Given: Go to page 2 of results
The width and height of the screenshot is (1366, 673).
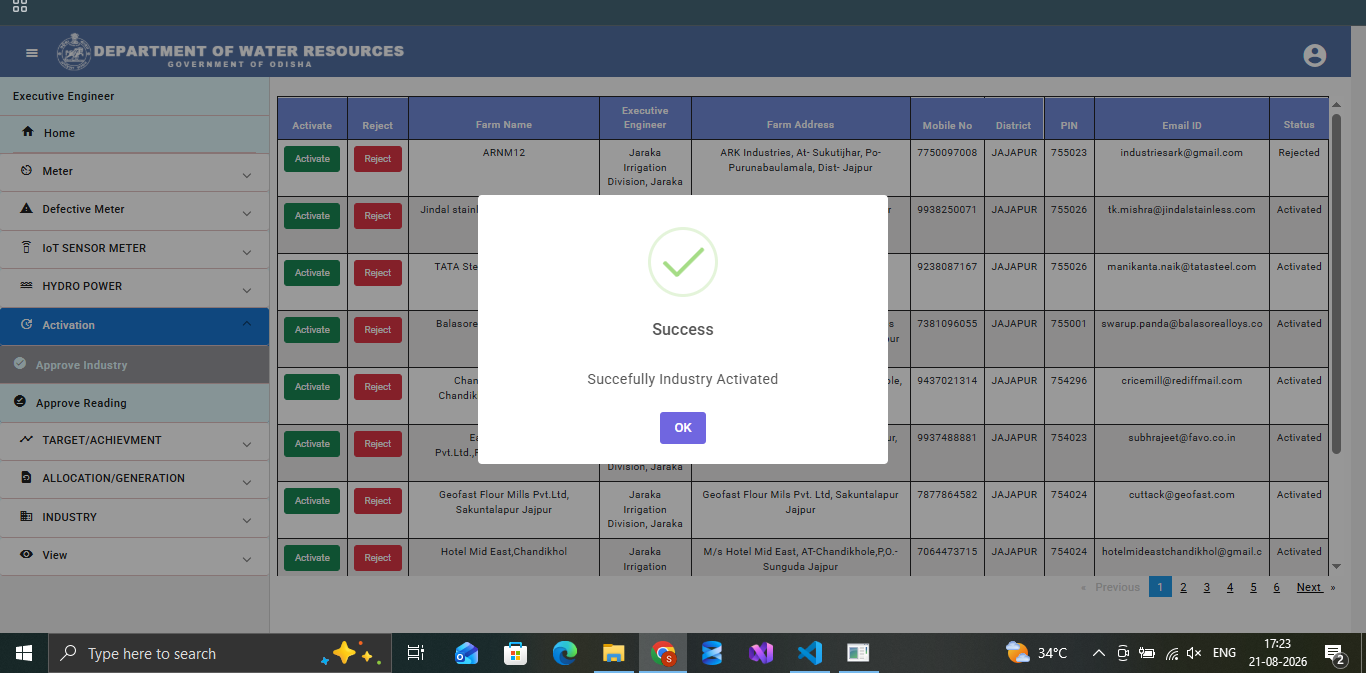Looking at the screenshot, I should click(1183, 587).
